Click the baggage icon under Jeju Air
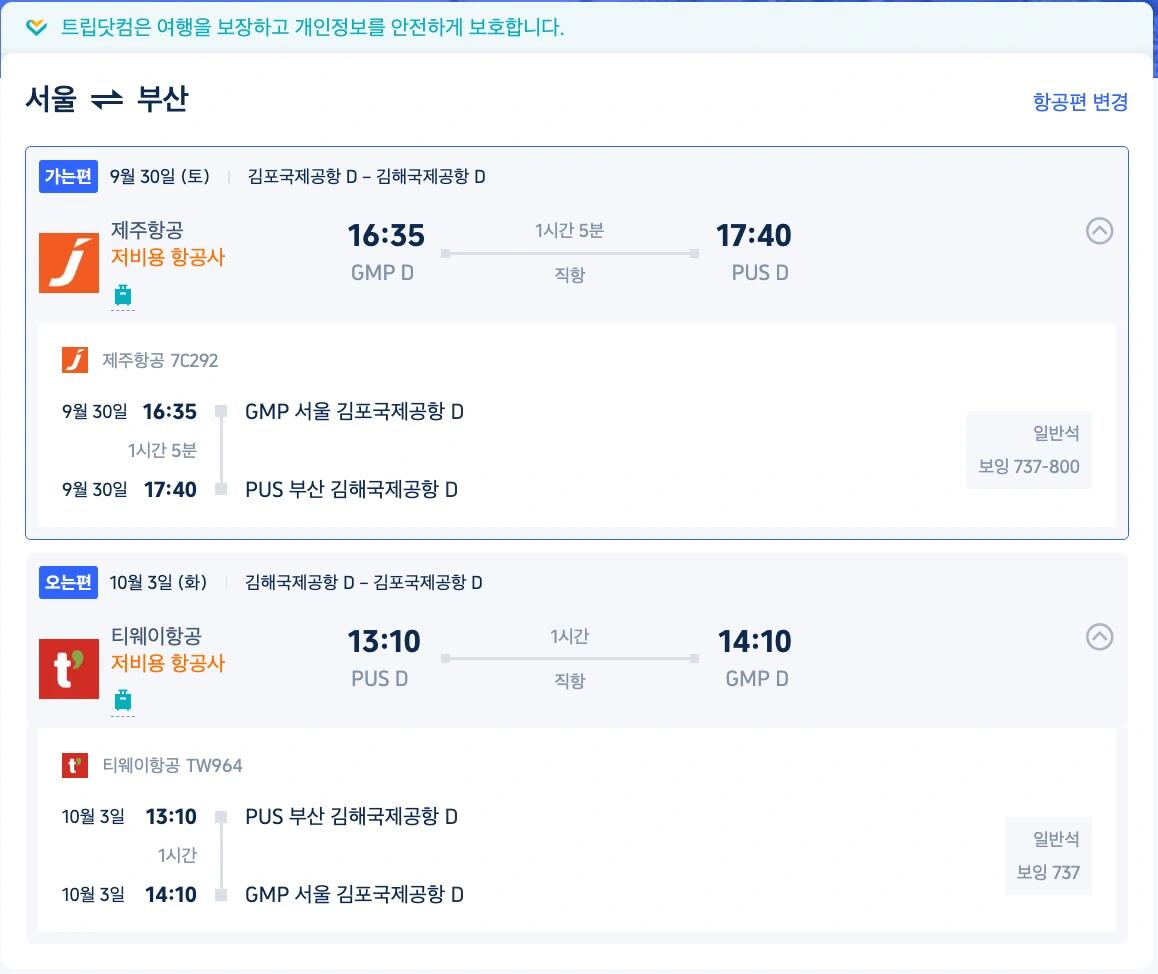Image resolution: width=1158 pixels, height=974 pixels. [123, 295]
